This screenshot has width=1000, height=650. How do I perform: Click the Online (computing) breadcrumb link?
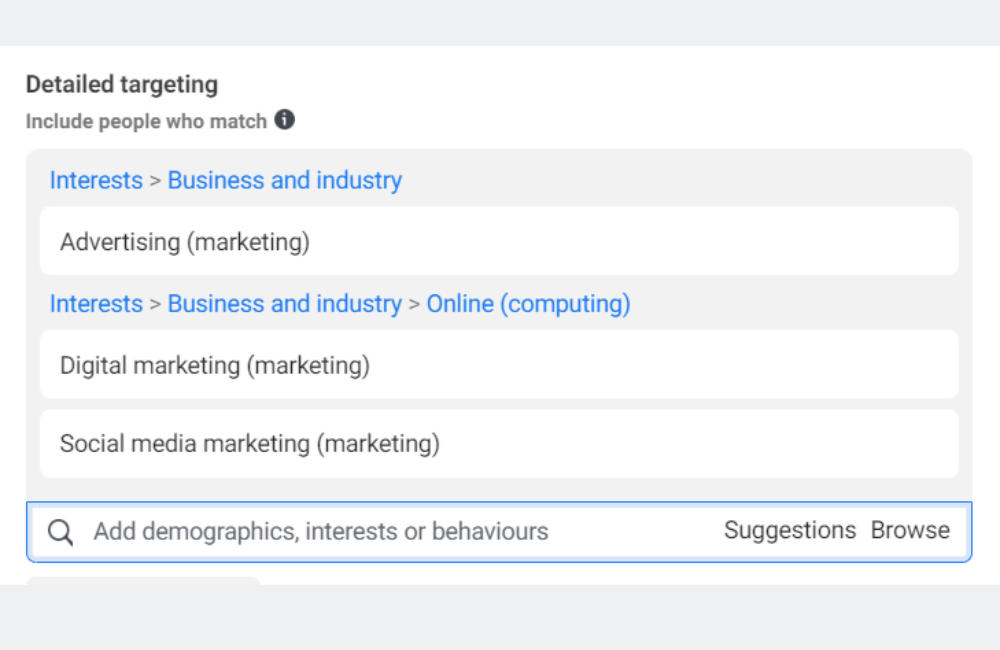pos(529,303)
